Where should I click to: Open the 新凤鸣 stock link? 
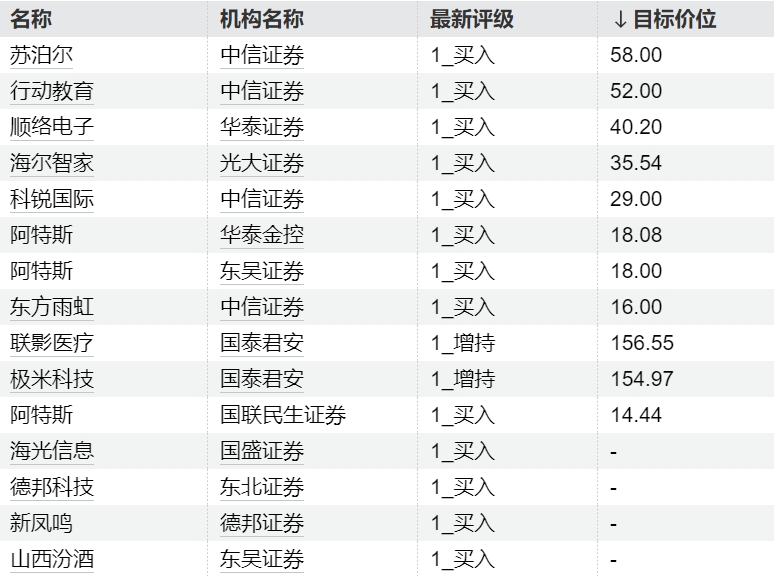click(41, 523)
